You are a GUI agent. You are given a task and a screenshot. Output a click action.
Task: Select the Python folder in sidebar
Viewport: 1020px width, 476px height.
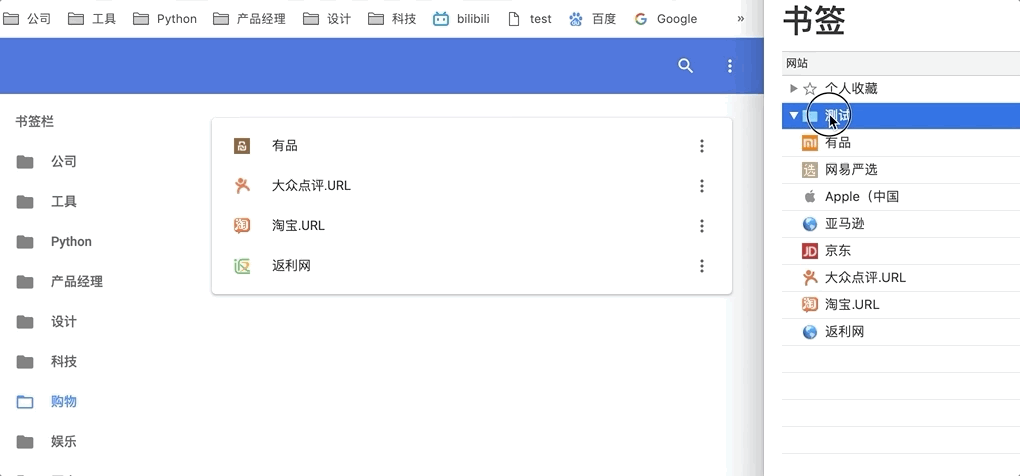pyautogui.click(x=54, y=242)
